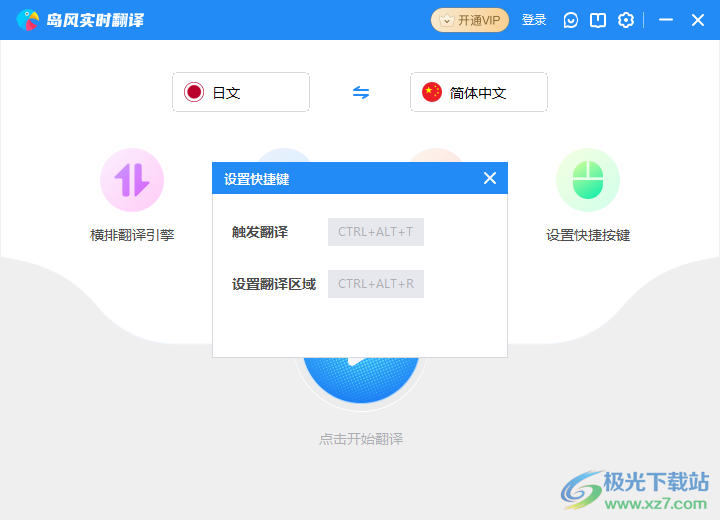Minimize the translation app window
The image size is (720, 520).
pyautogui.click(x=666, y=20)
